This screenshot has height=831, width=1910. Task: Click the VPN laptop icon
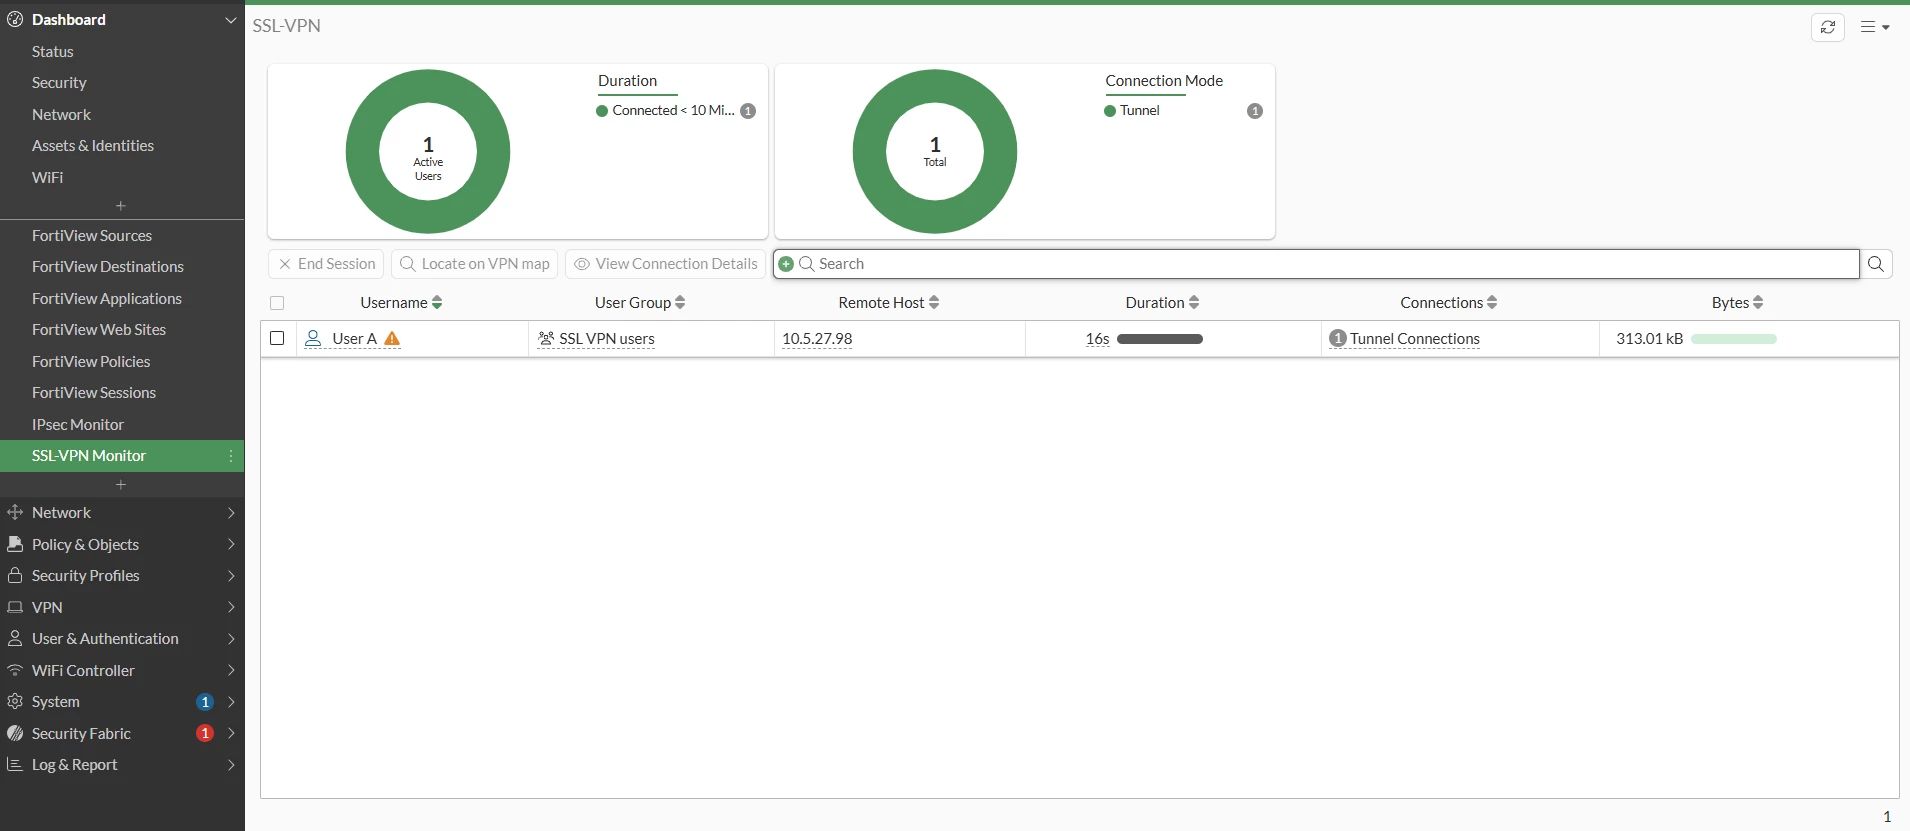tap(15, 607)
